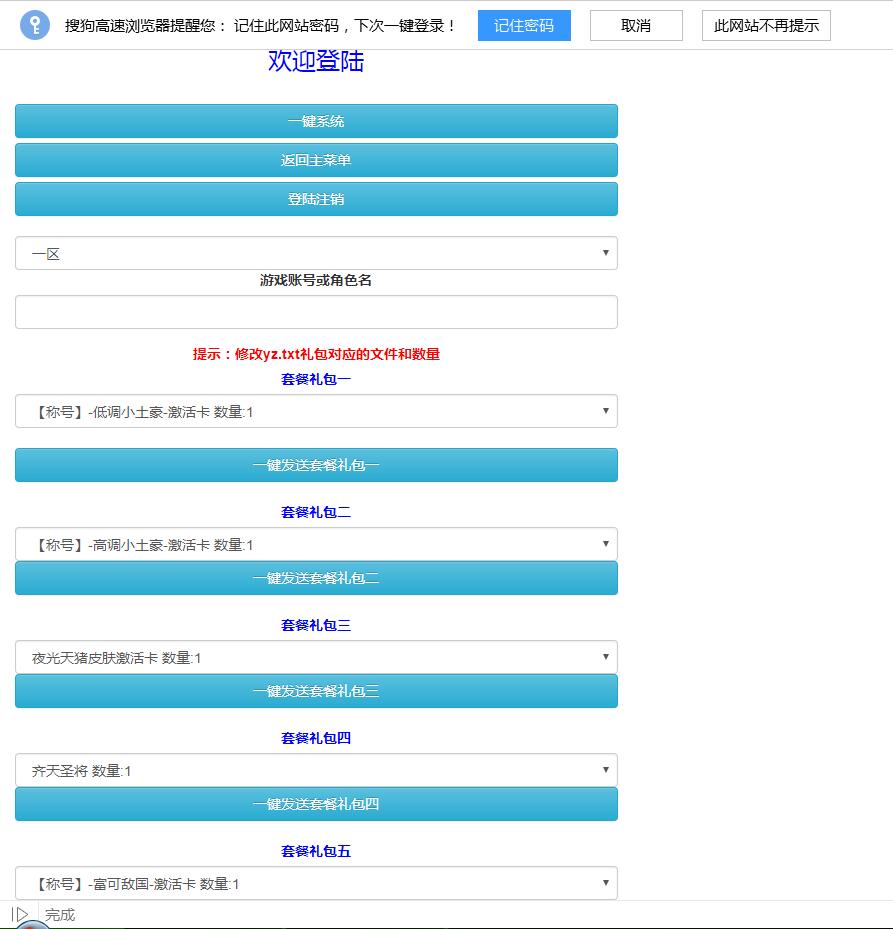Log out with 登陆注销 button

(x=316, y=199)
